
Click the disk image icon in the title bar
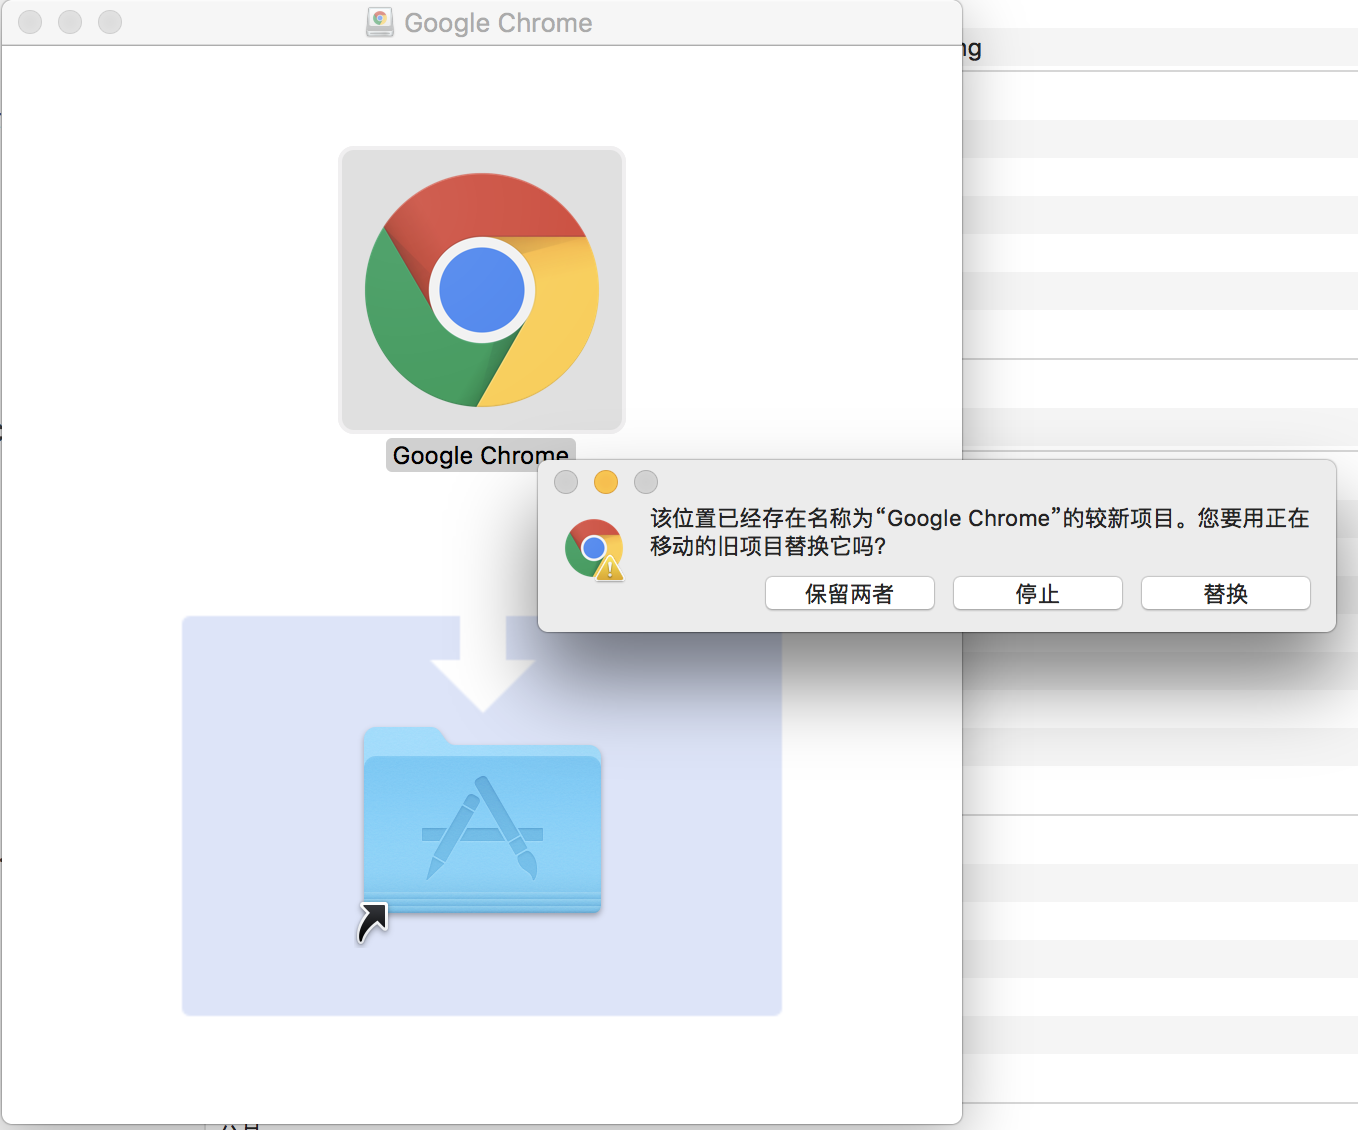click(380, 22)
